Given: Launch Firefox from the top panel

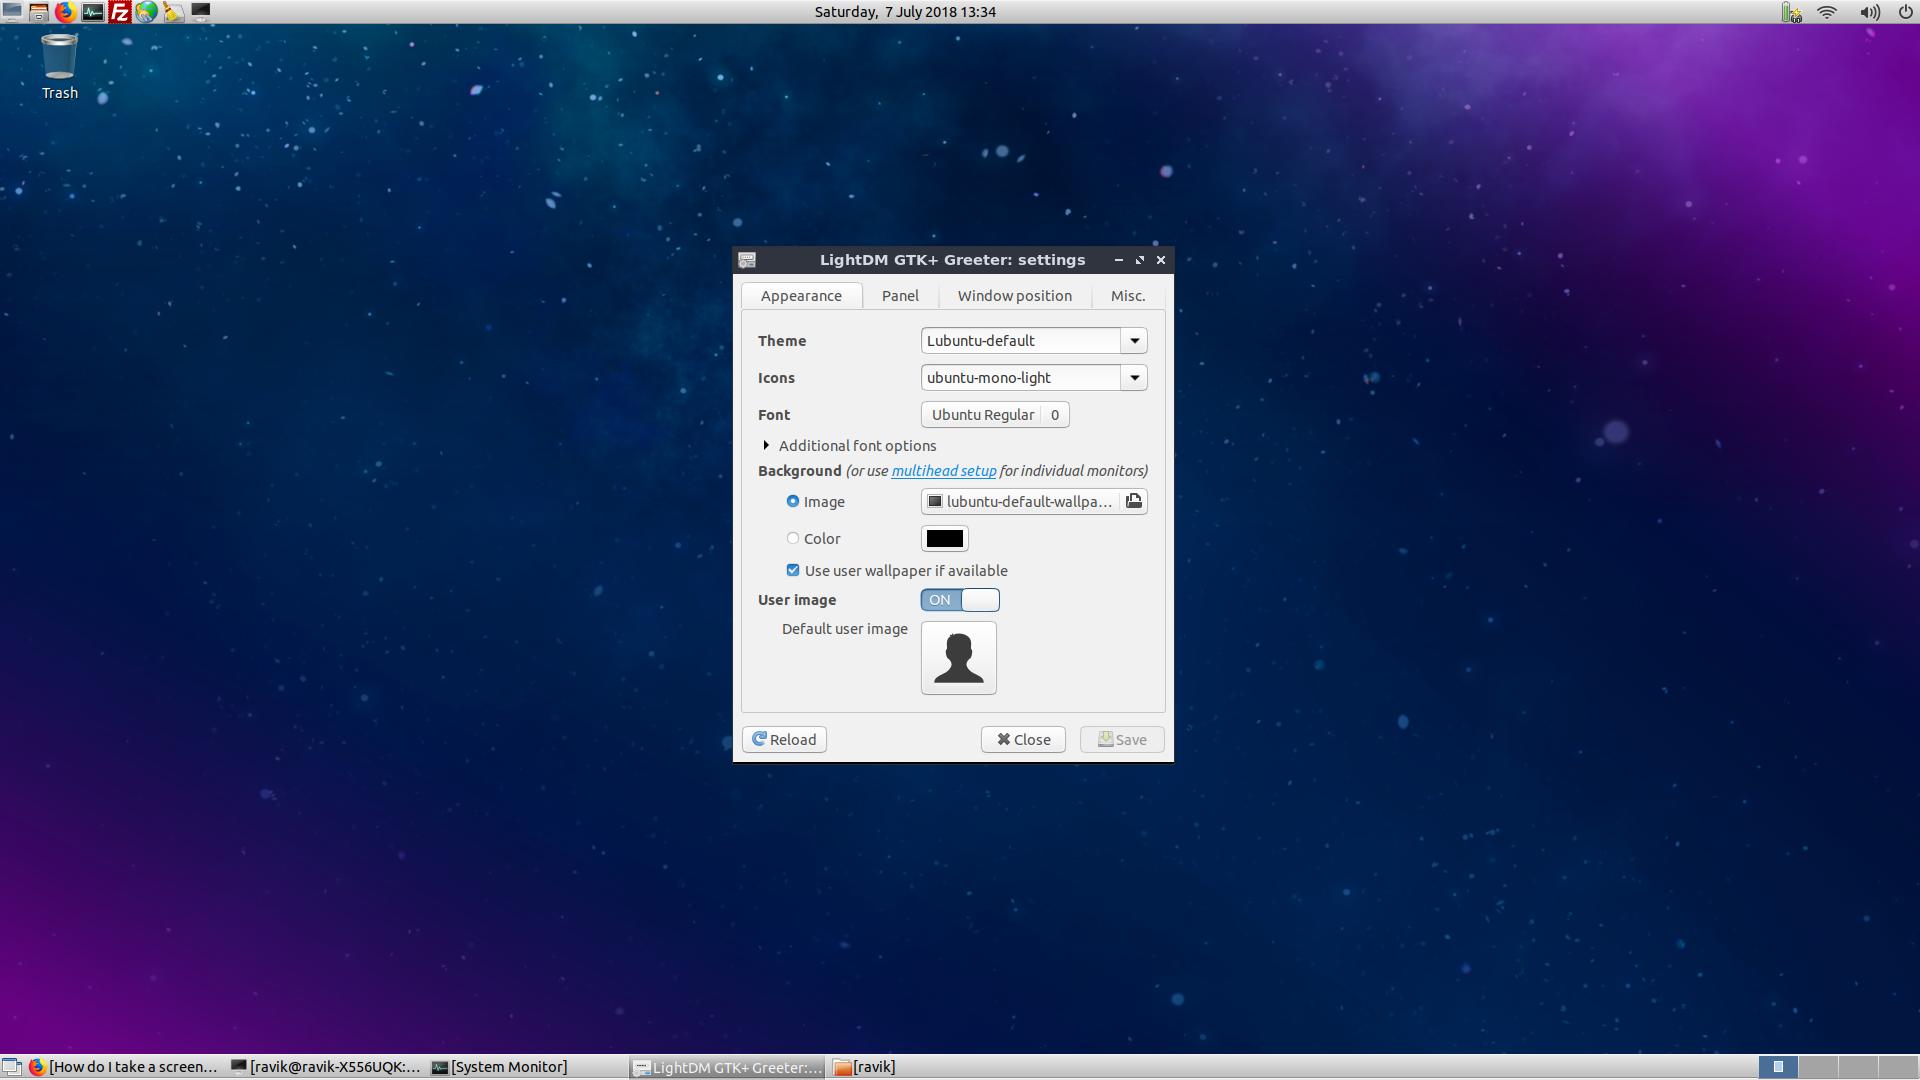Looking at the screenshot, I should (x=65, y=12).
